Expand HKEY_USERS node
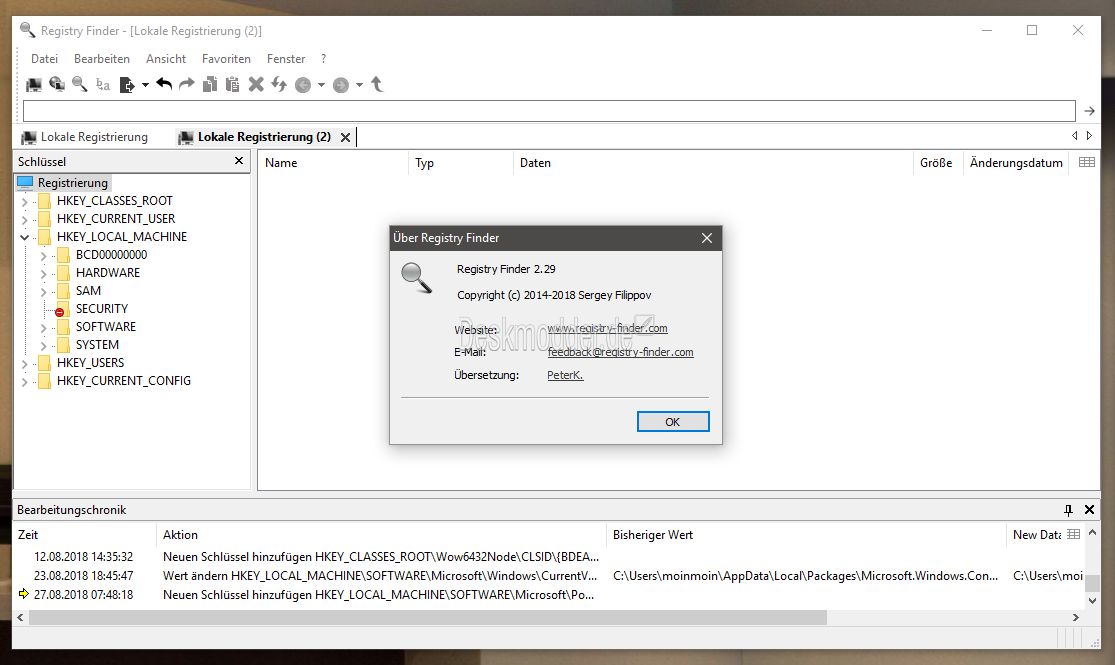The height and width of the screenshot is (665, 1115). (x=24, y=363)
